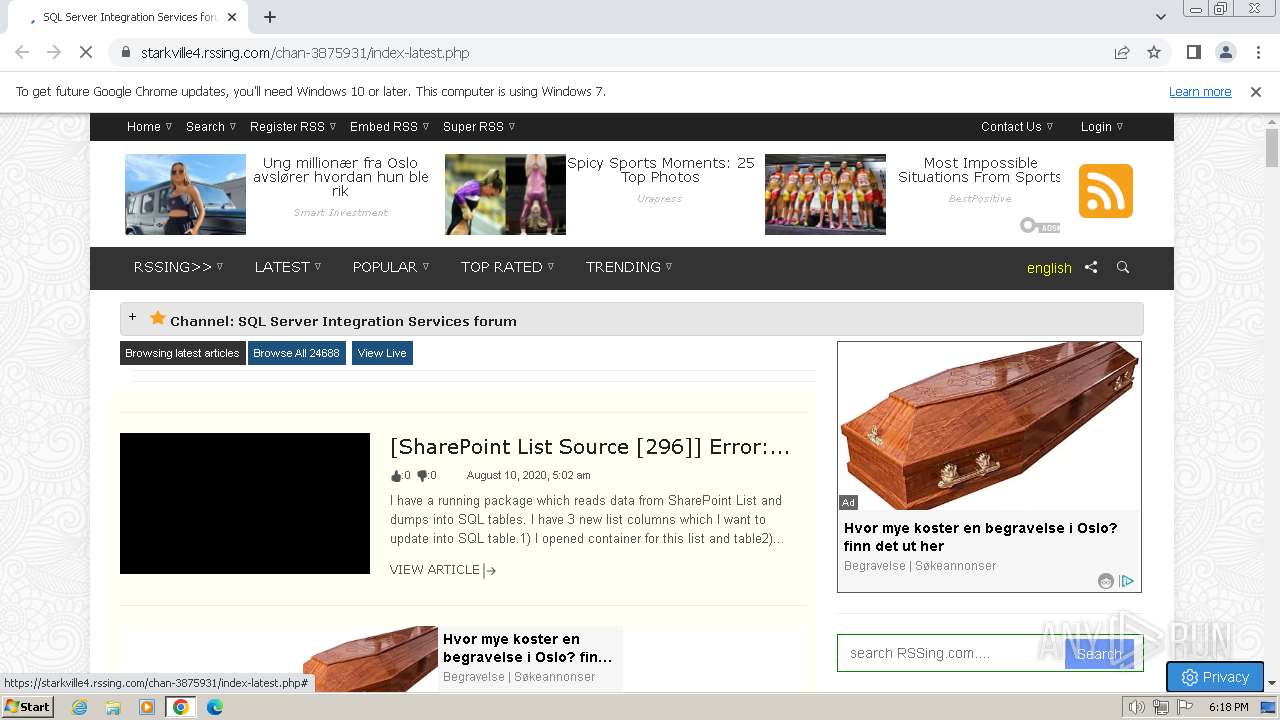Expand the Contact Us menu
The image size is (1280, 720).
1018,127
